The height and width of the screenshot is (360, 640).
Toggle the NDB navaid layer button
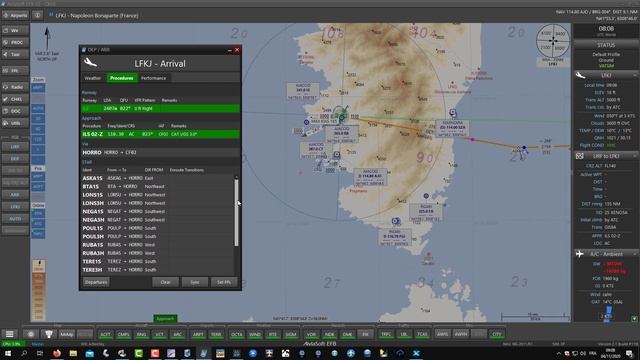point(329,334)
